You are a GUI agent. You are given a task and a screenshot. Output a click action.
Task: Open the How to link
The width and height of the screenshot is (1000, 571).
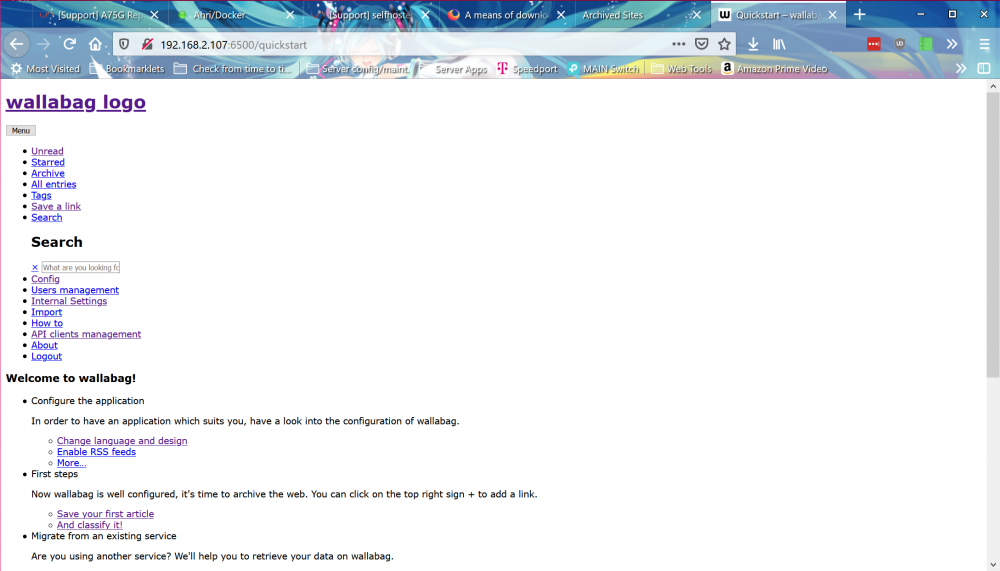[x=47, y=323]
